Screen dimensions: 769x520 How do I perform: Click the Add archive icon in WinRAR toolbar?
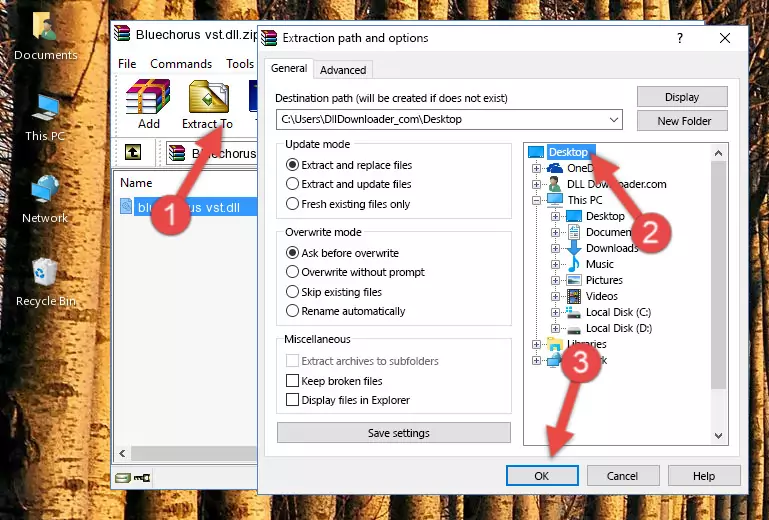click(148, 97)
